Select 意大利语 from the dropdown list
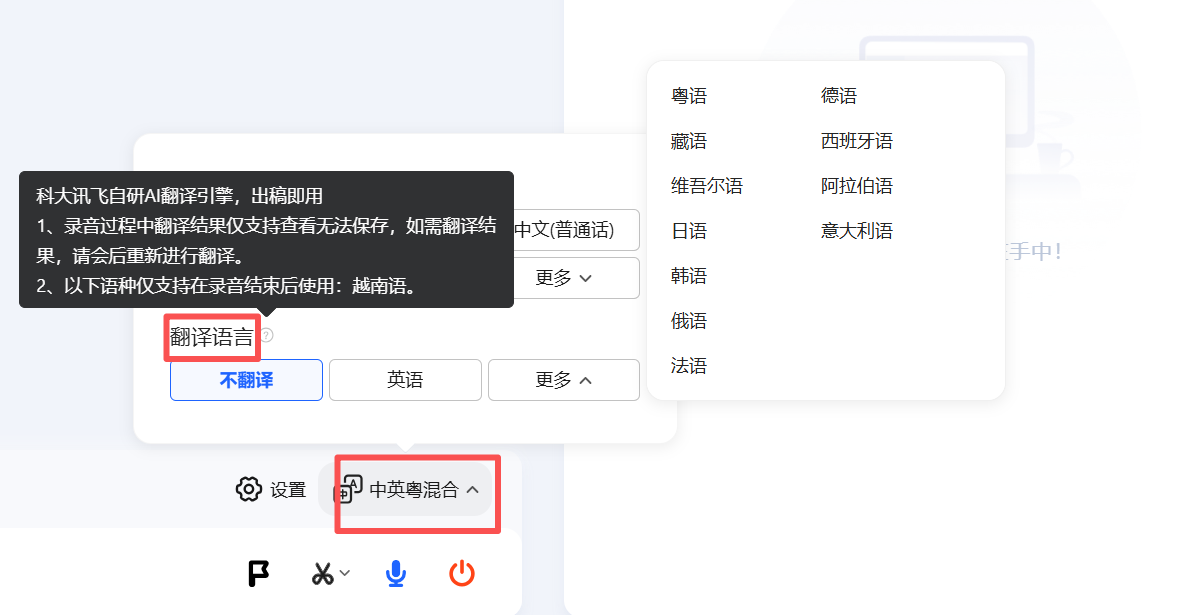 [x=857, y=231]
